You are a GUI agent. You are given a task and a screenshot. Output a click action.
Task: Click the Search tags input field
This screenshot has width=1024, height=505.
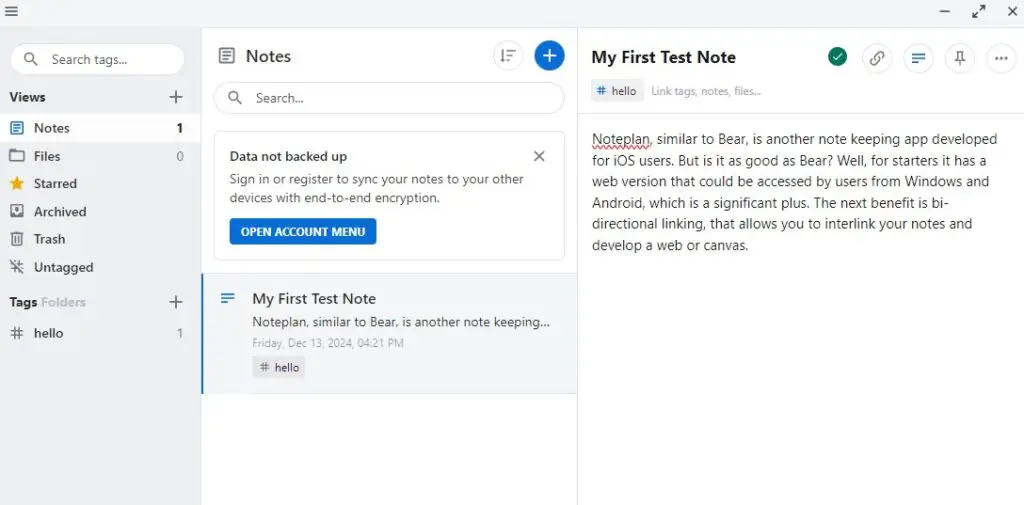pos(98,59)
